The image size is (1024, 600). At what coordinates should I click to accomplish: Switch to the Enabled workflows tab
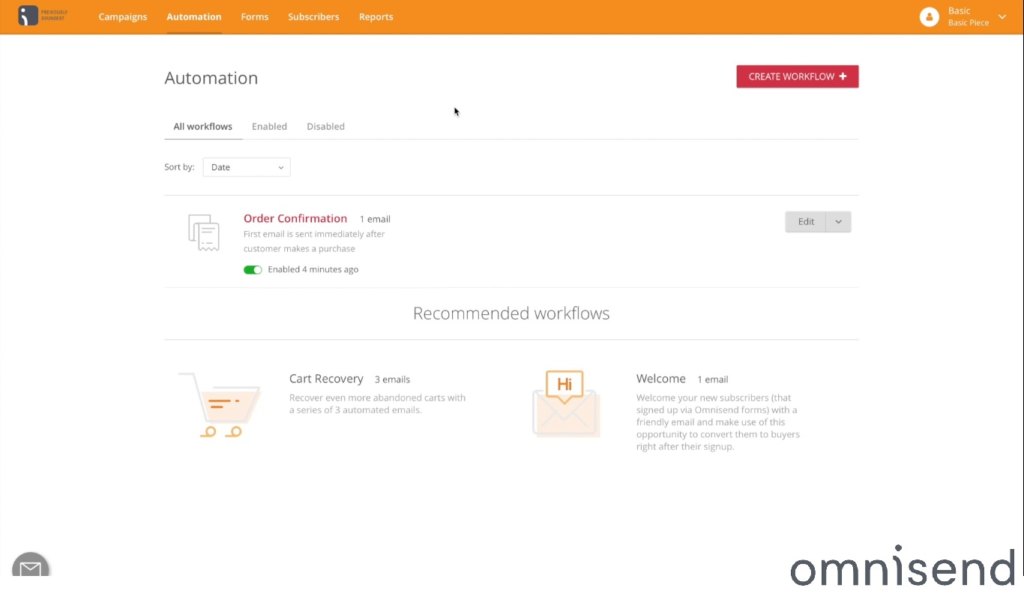point(269,126)
